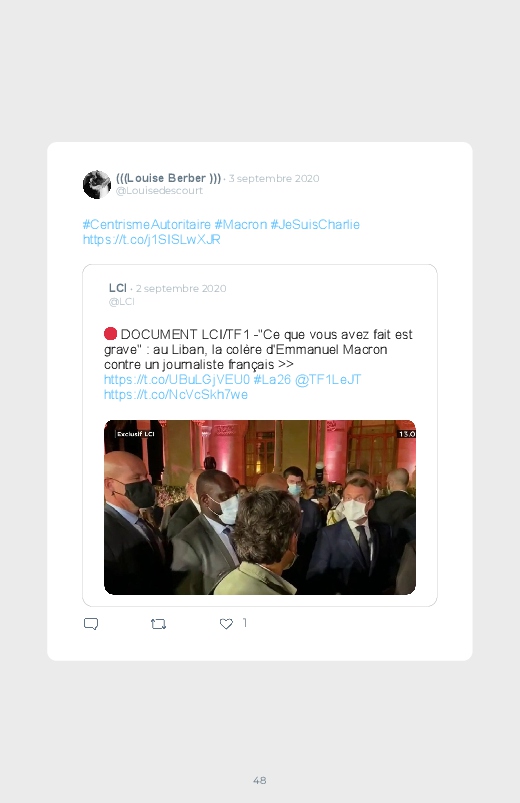Open the (((Louise Berber))) display name
Image resolution: width=520 pixels, height=803 pixels.
click(x=169, y=178)
